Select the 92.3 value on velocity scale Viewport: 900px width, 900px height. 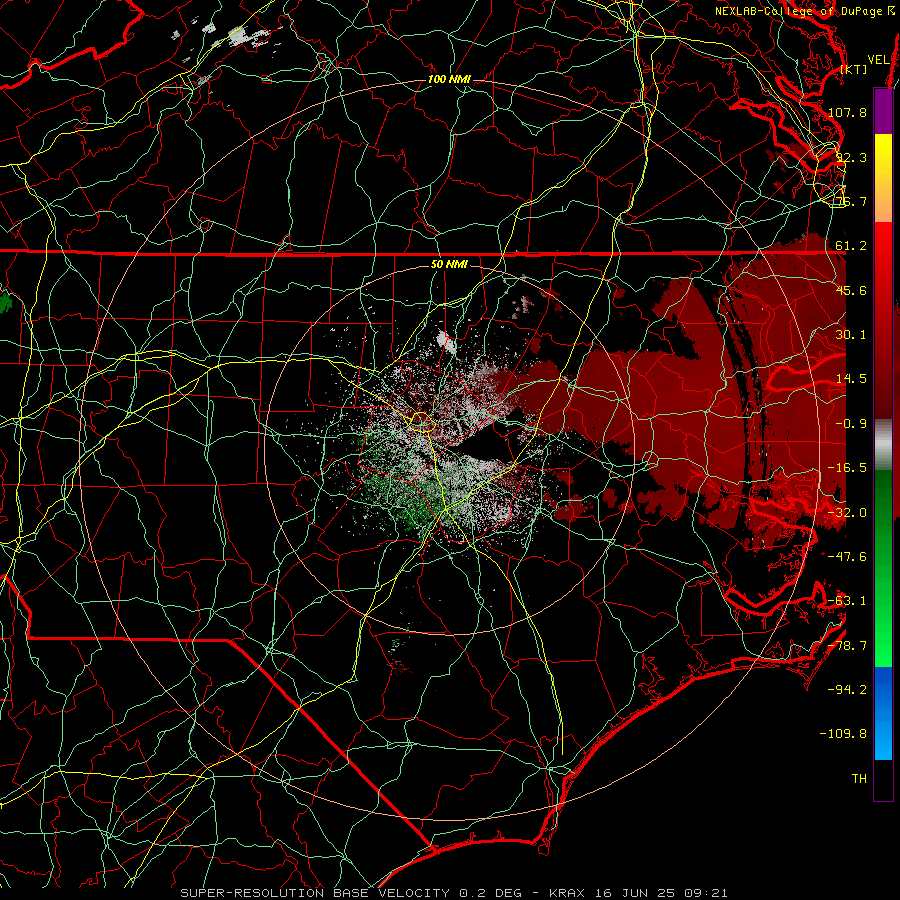tap(852, 157)
